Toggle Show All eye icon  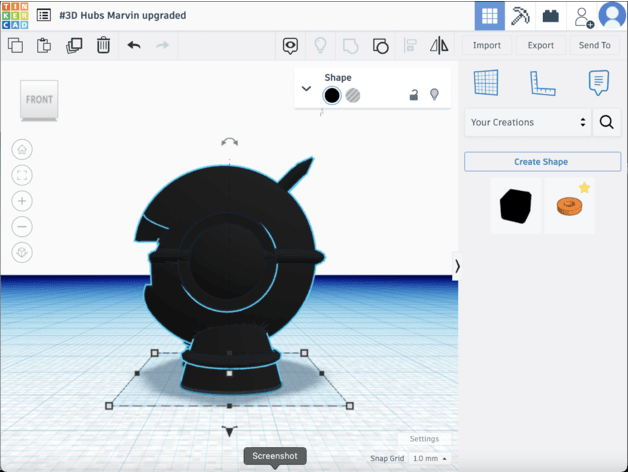point(290,46)
